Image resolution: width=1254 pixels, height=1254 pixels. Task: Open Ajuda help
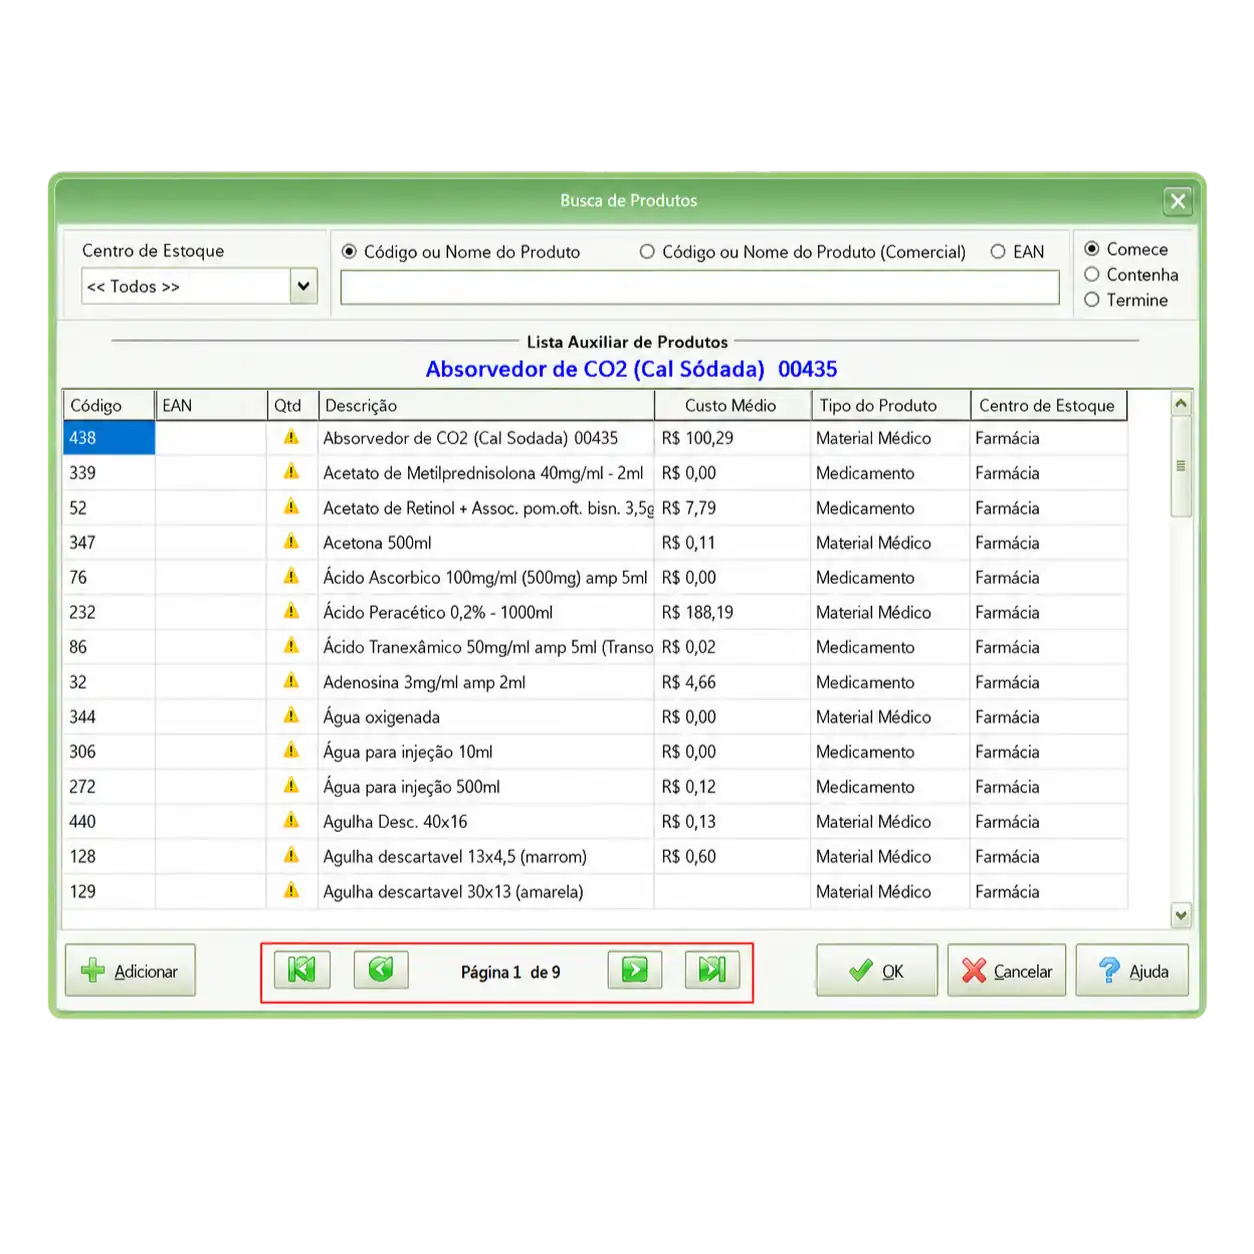[1132, 970]
